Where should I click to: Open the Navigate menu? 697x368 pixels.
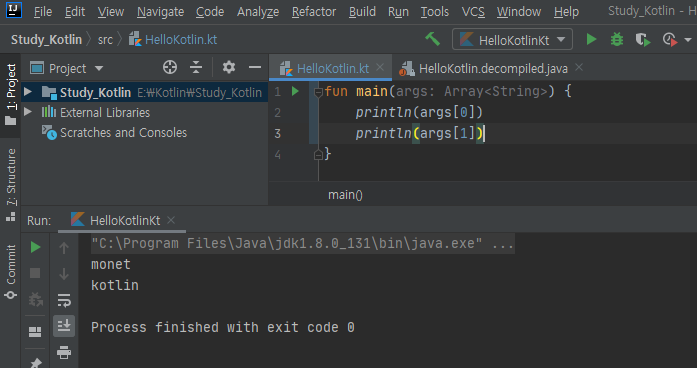[x=160, y=12]
